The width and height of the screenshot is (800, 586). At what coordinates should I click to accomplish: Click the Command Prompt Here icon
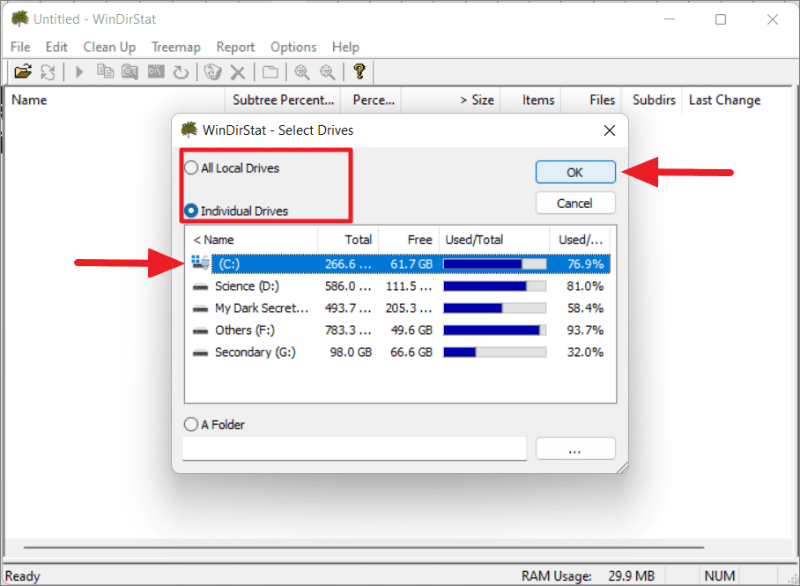155,72
